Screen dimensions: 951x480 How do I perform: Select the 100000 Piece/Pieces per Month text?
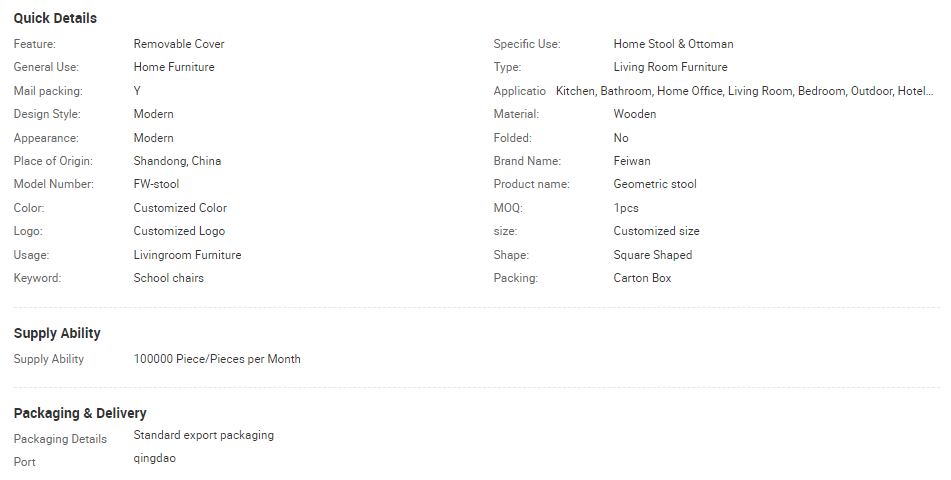click(217, 359)
